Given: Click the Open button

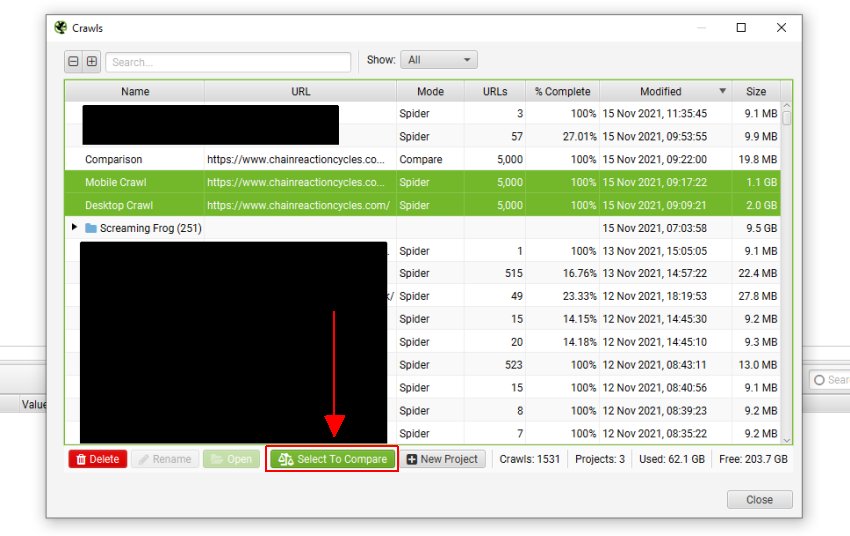Looking at the screenshot, I should coord(231,459).
